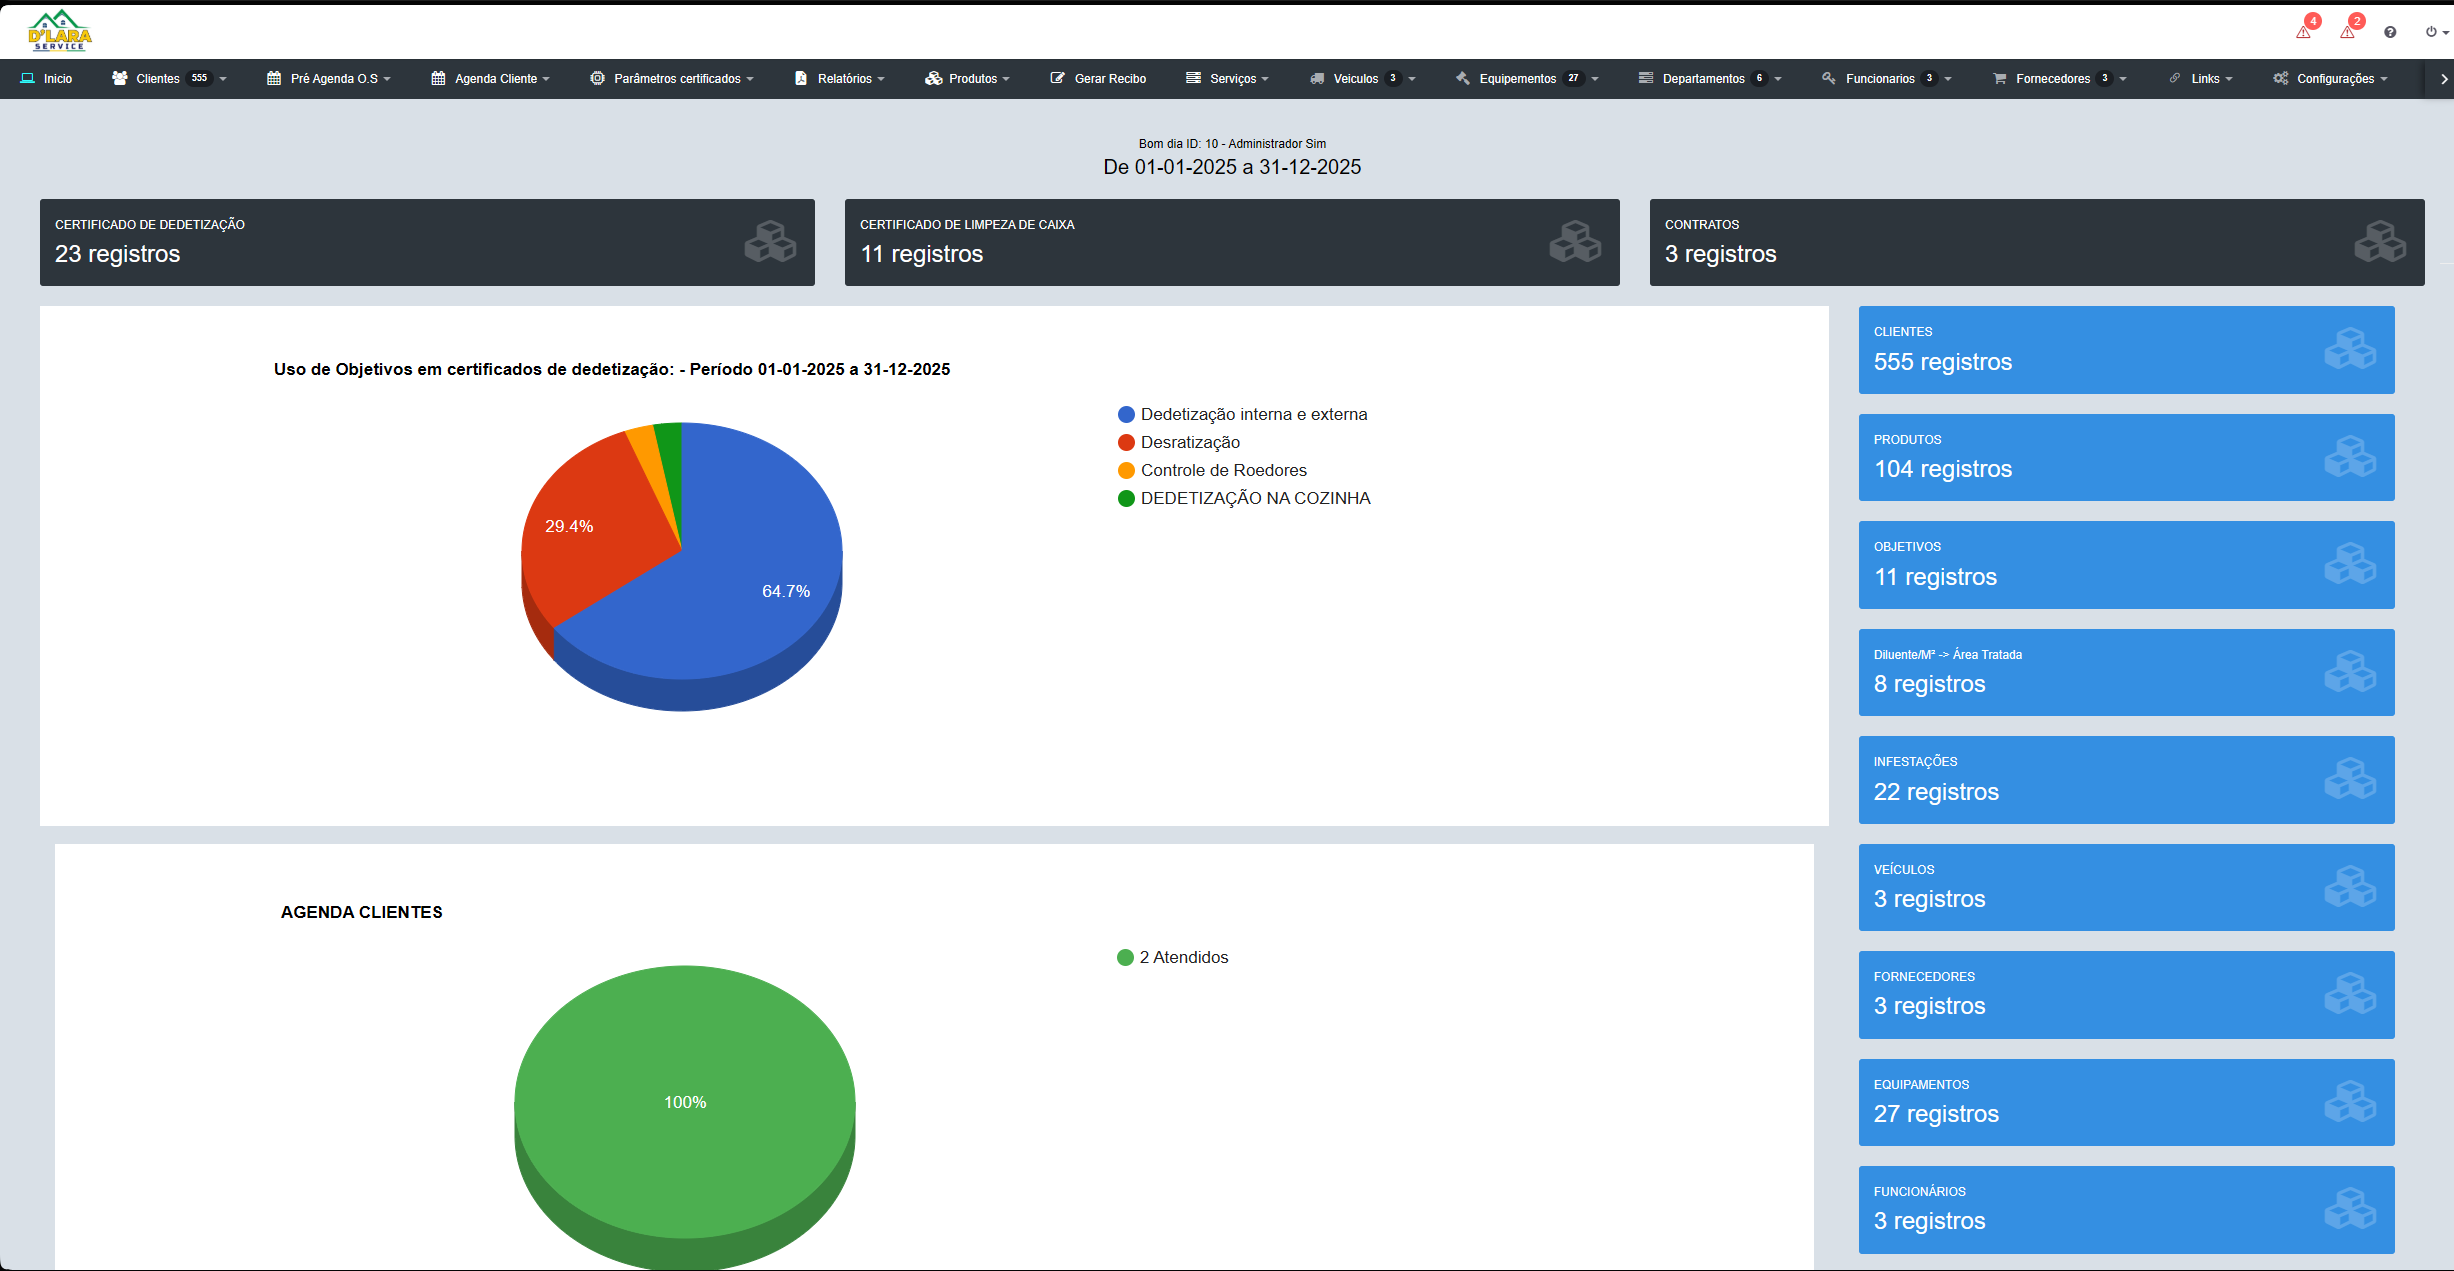Click right arrow to scroll navbar
The width and height of the screenshot is (2454, 1271).
pos(2443,79)
